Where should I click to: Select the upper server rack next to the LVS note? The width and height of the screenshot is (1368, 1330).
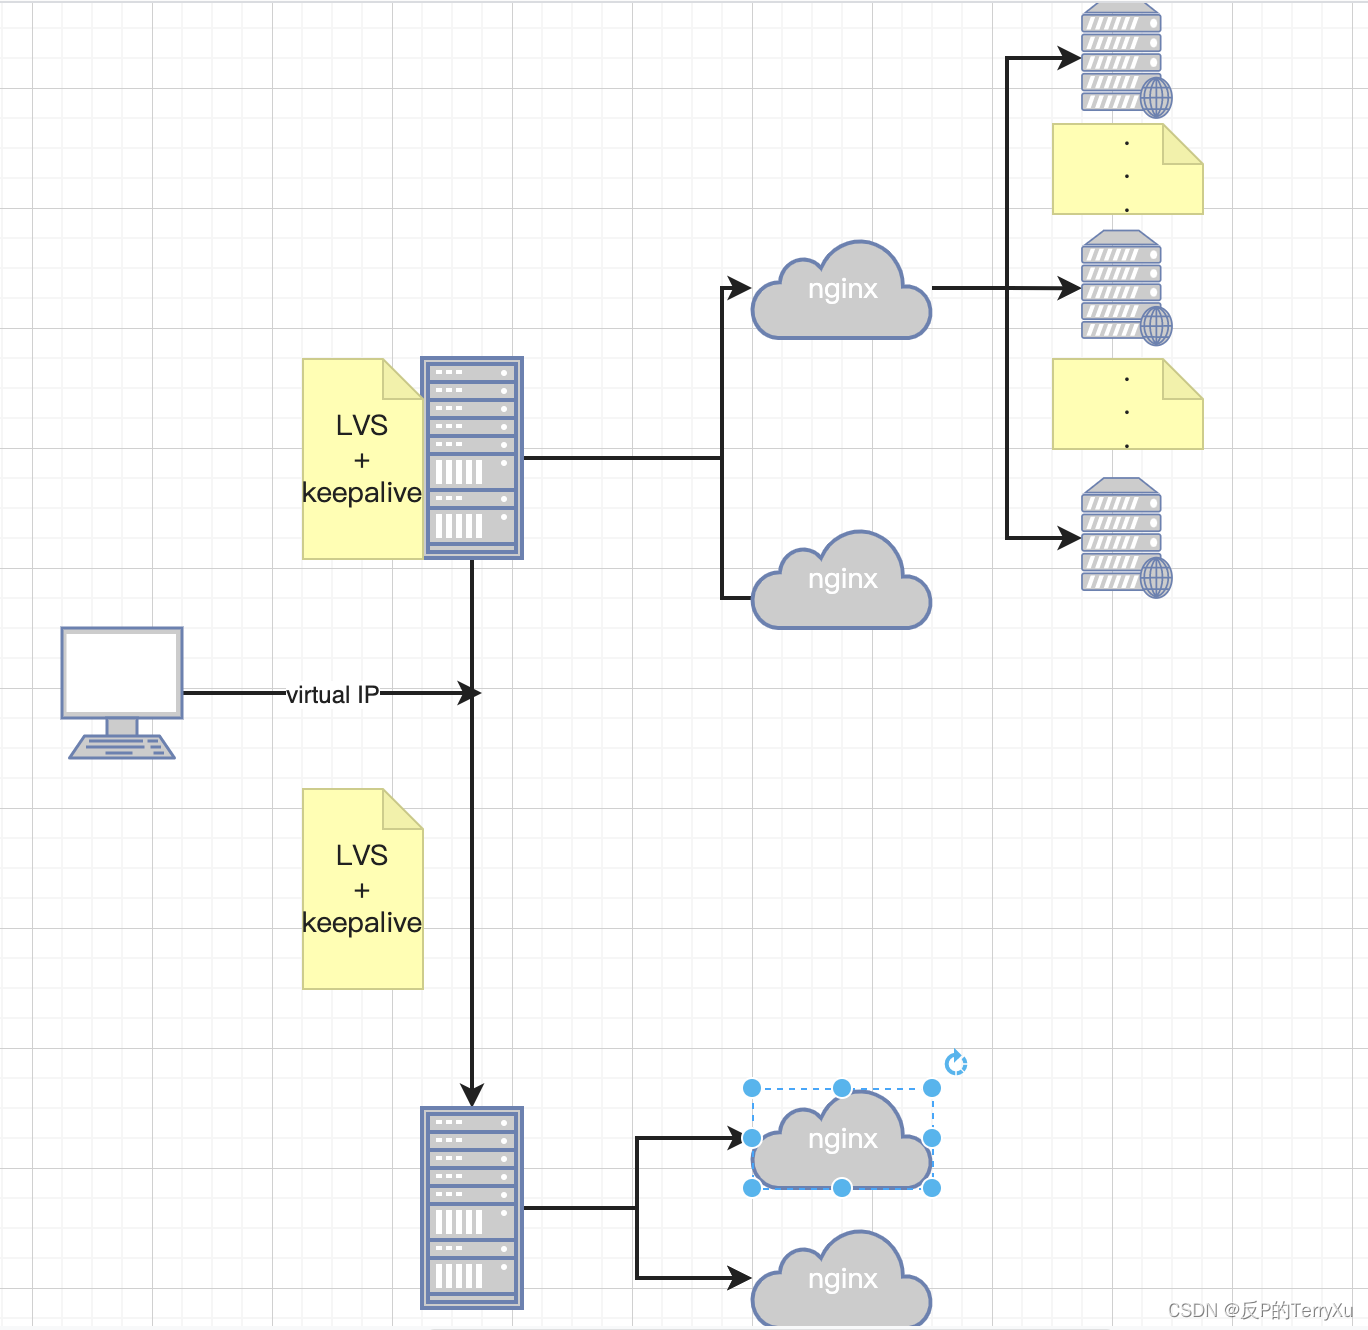(x=472, y=458)
